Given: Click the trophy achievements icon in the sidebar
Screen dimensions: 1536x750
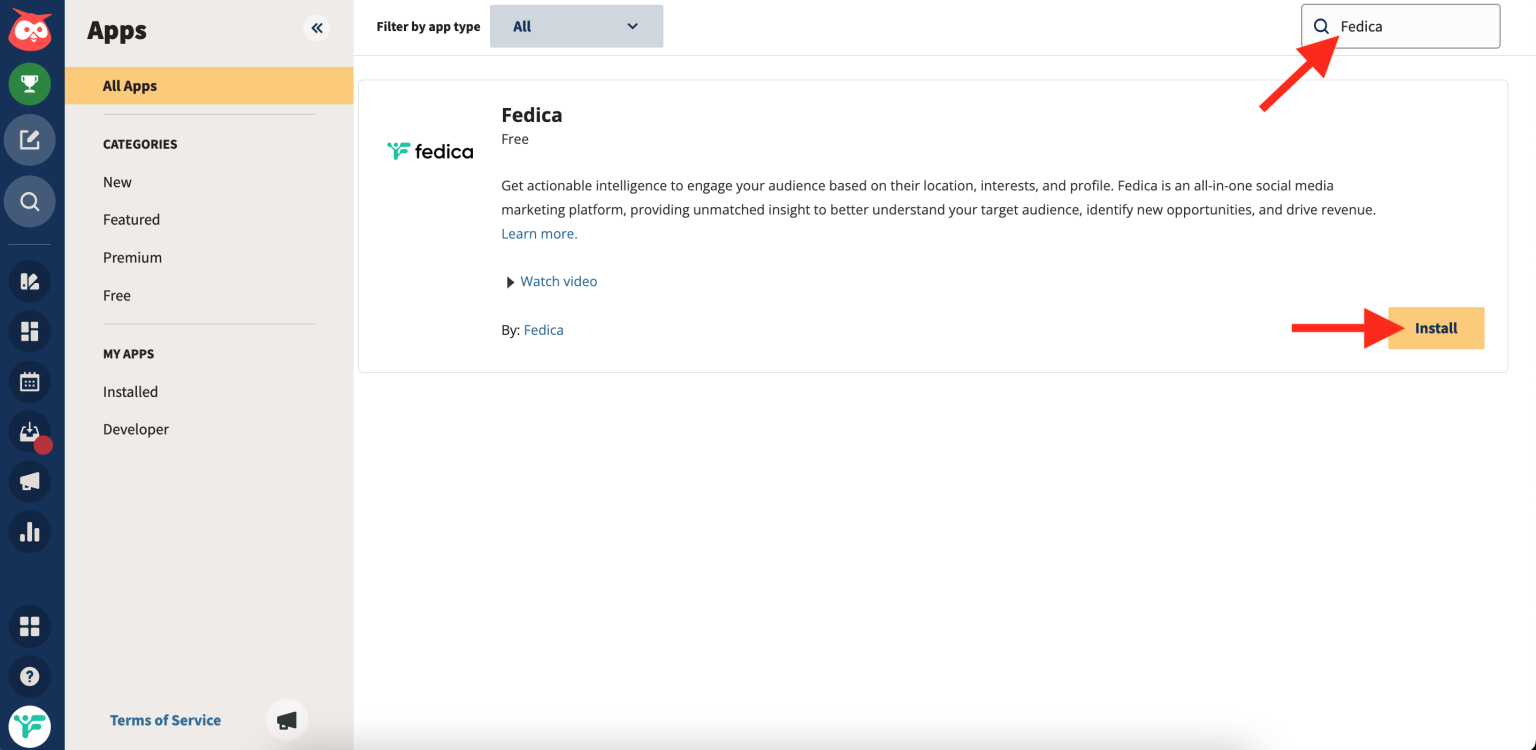Looking at the screenshot, I should [30, 84].
